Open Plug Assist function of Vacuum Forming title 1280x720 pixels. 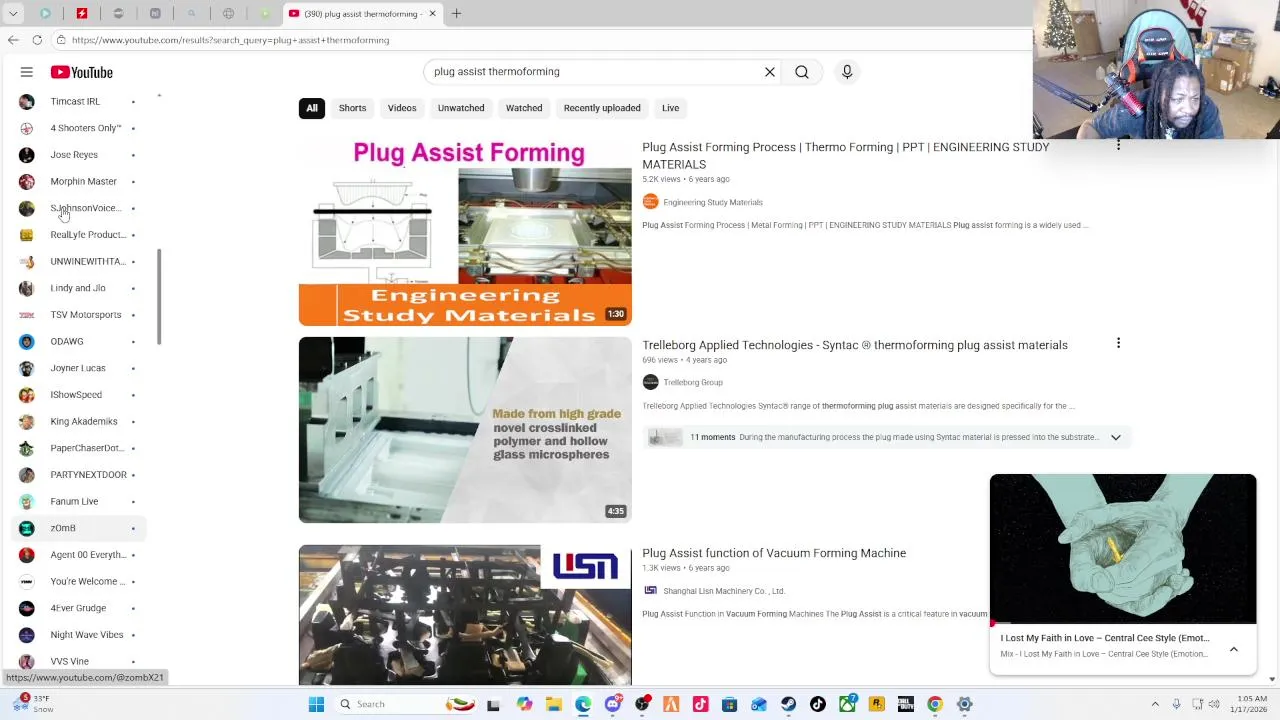click(x=774, y=553)
